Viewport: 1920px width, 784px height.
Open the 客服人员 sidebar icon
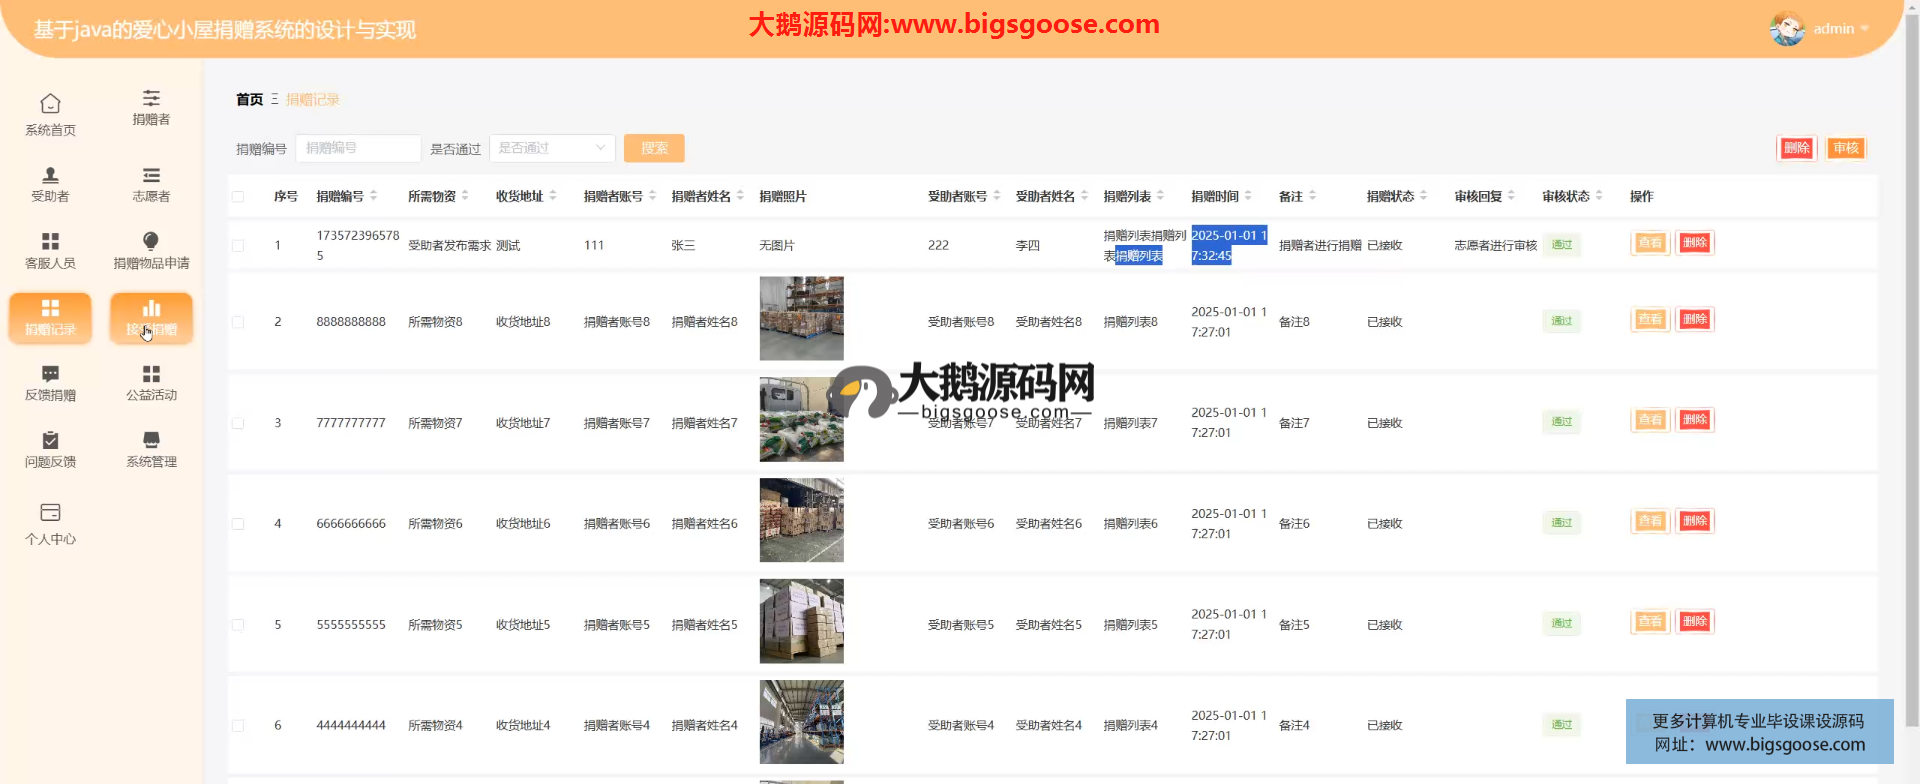point(50,242)
